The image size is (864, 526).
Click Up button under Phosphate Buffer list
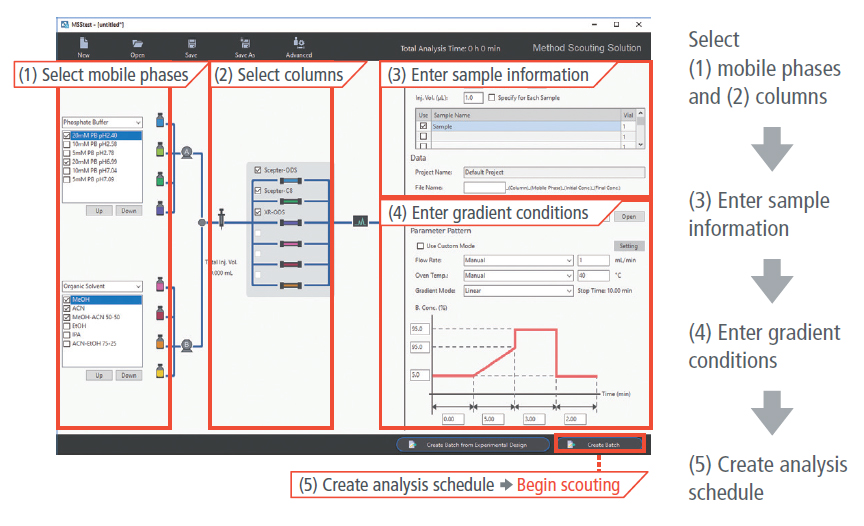[99, 210]
